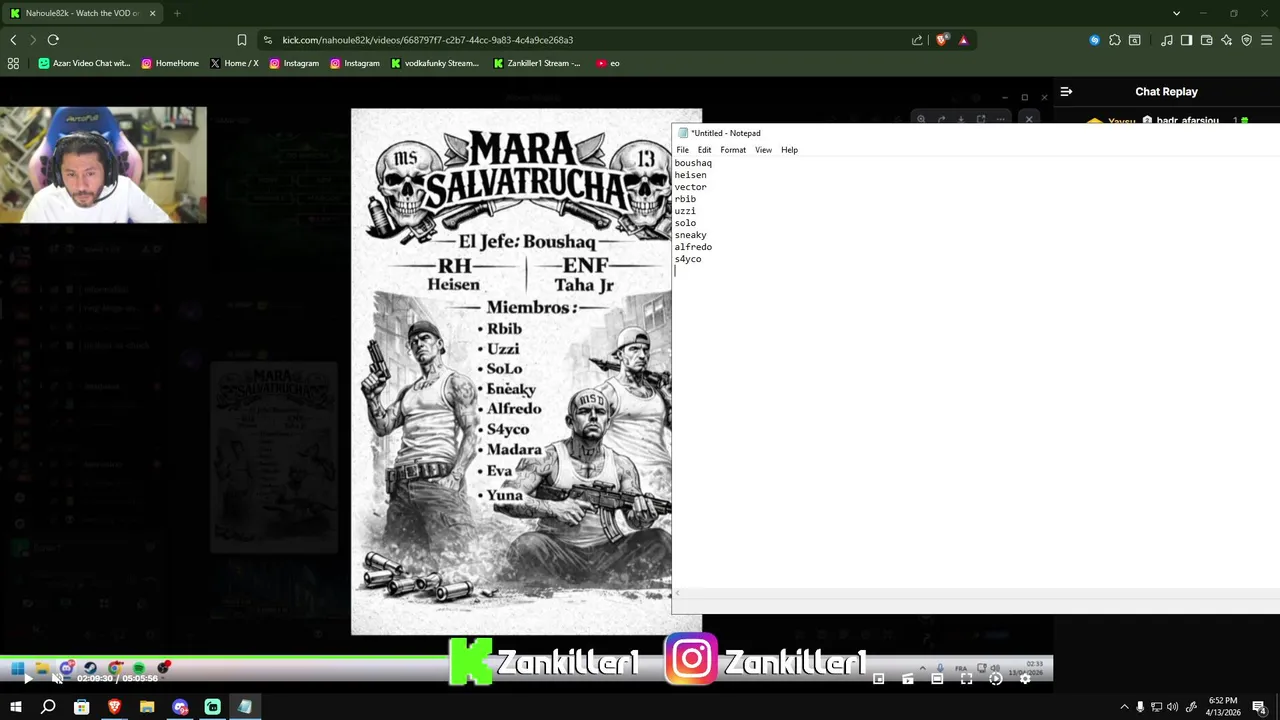
Task: Collapse chat with the Chat Replay arrow icon
Action: [x=1066, y=91]
